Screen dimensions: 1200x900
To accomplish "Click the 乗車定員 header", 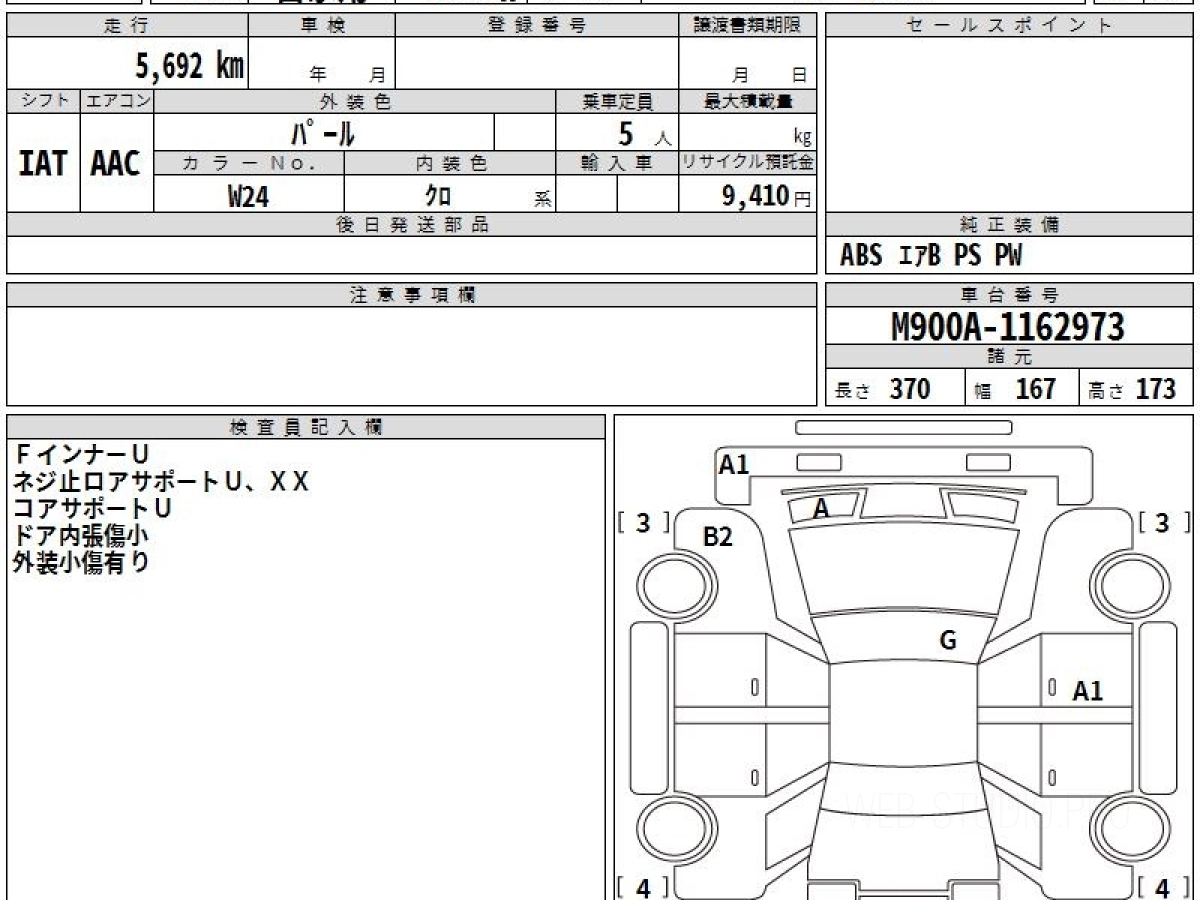I will 617,101.
